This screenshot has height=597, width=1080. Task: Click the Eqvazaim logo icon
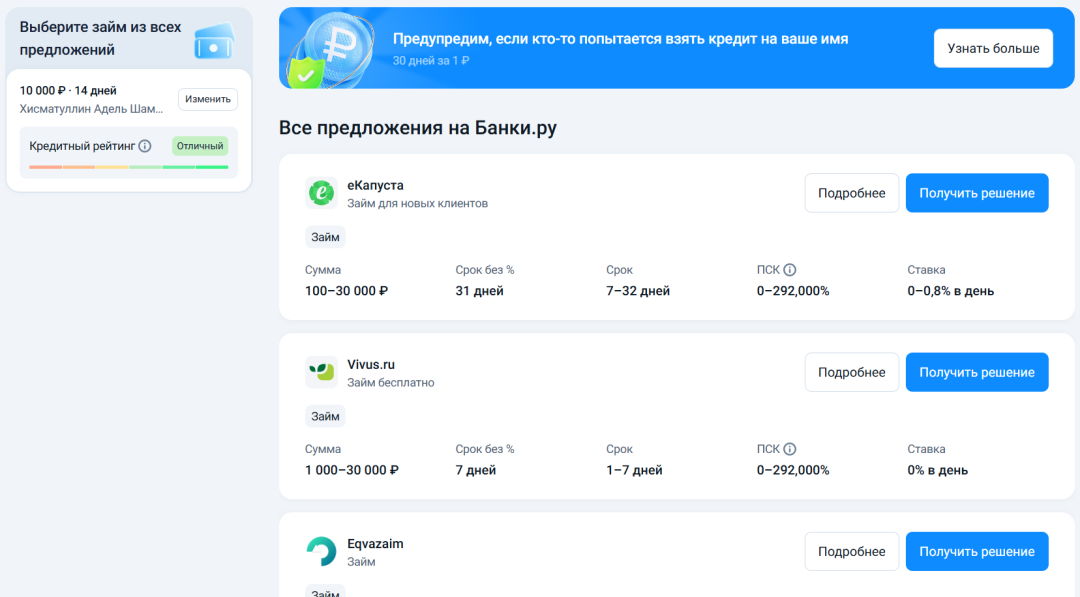(321, 551)
